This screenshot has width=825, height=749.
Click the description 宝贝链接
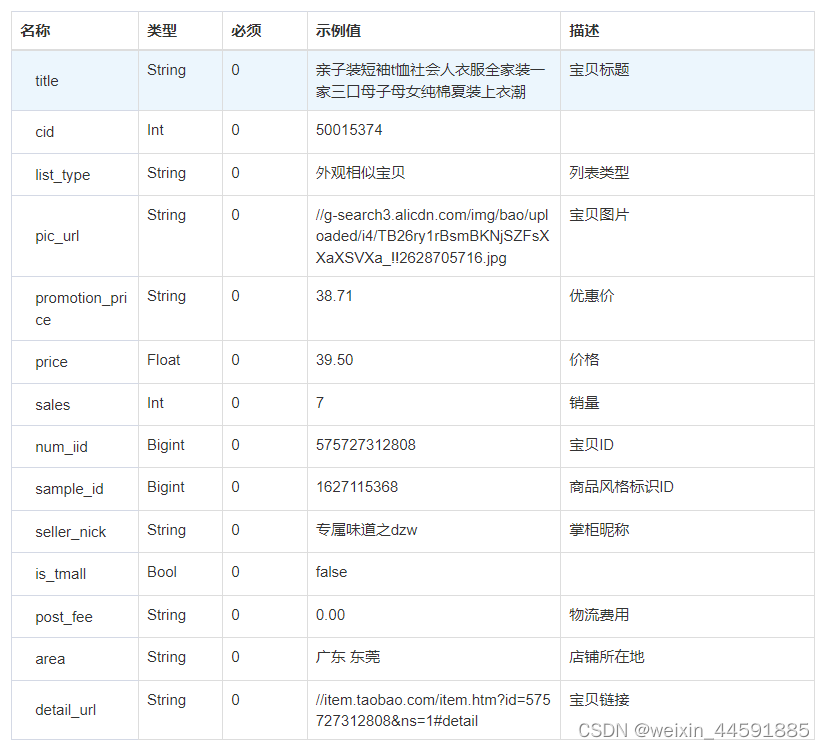(x=599, y=700)
